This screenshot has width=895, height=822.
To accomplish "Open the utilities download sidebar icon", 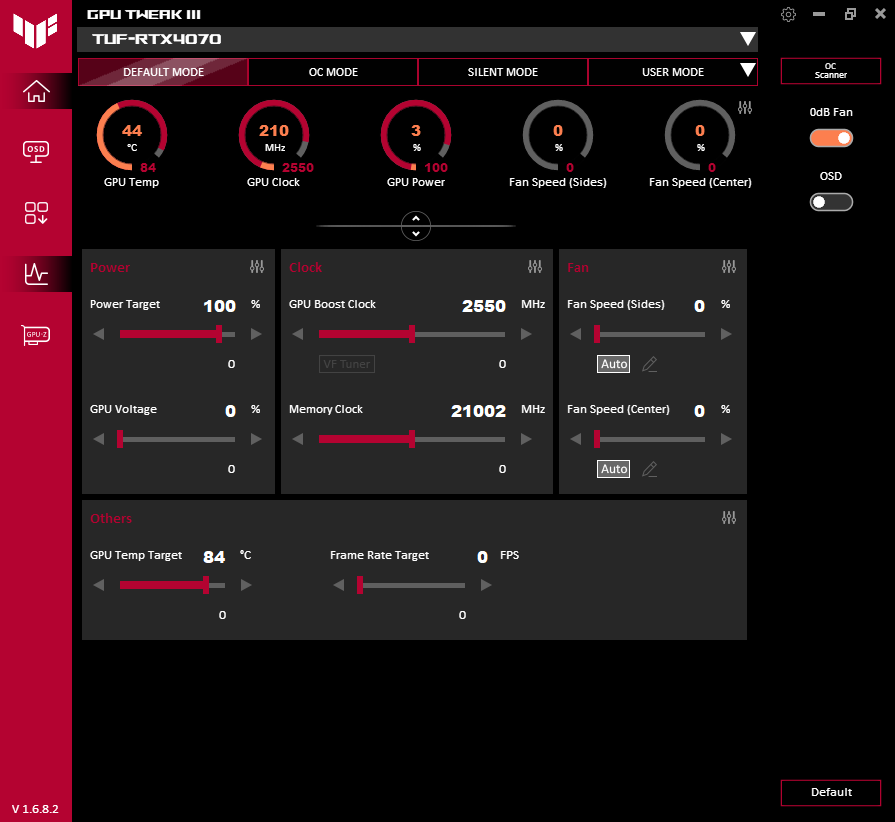I will pyautogui.click(x=36, y=213).
